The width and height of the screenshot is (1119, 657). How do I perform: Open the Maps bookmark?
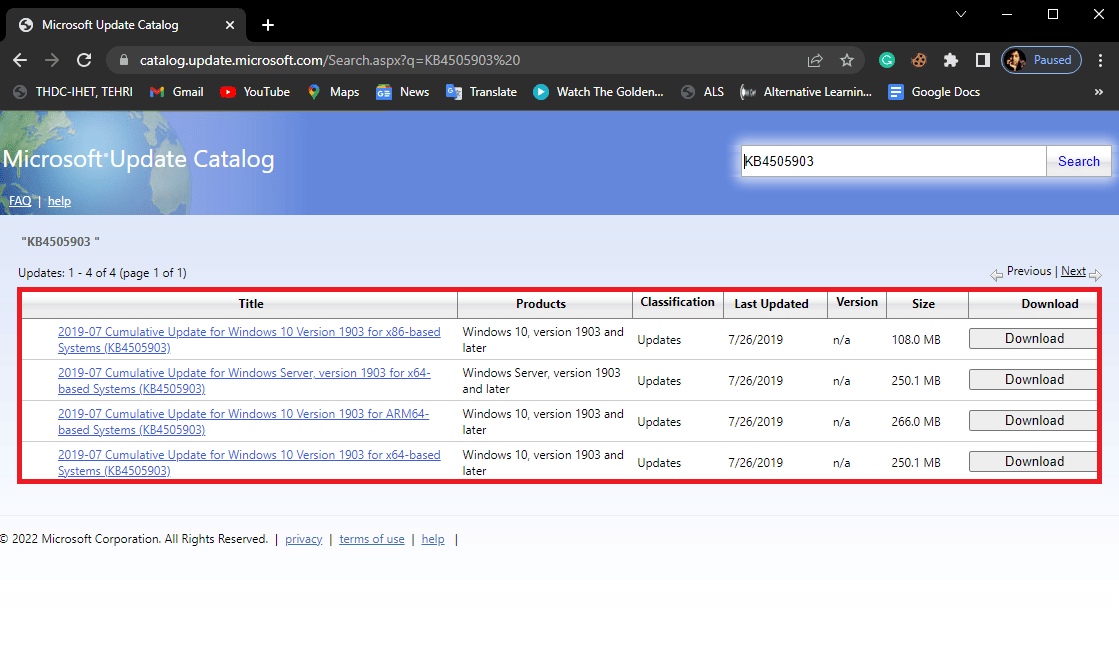[x=333, y=91]
